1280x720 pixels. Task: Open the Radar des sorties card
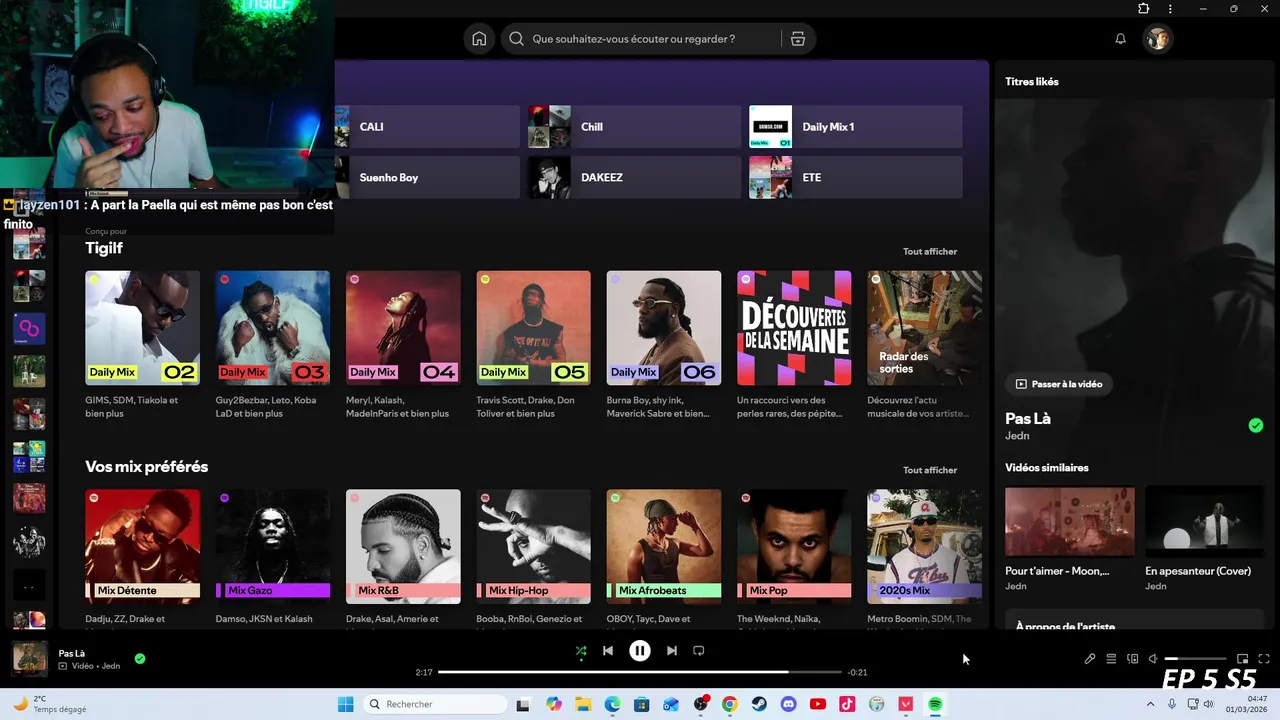pos(924,328)
